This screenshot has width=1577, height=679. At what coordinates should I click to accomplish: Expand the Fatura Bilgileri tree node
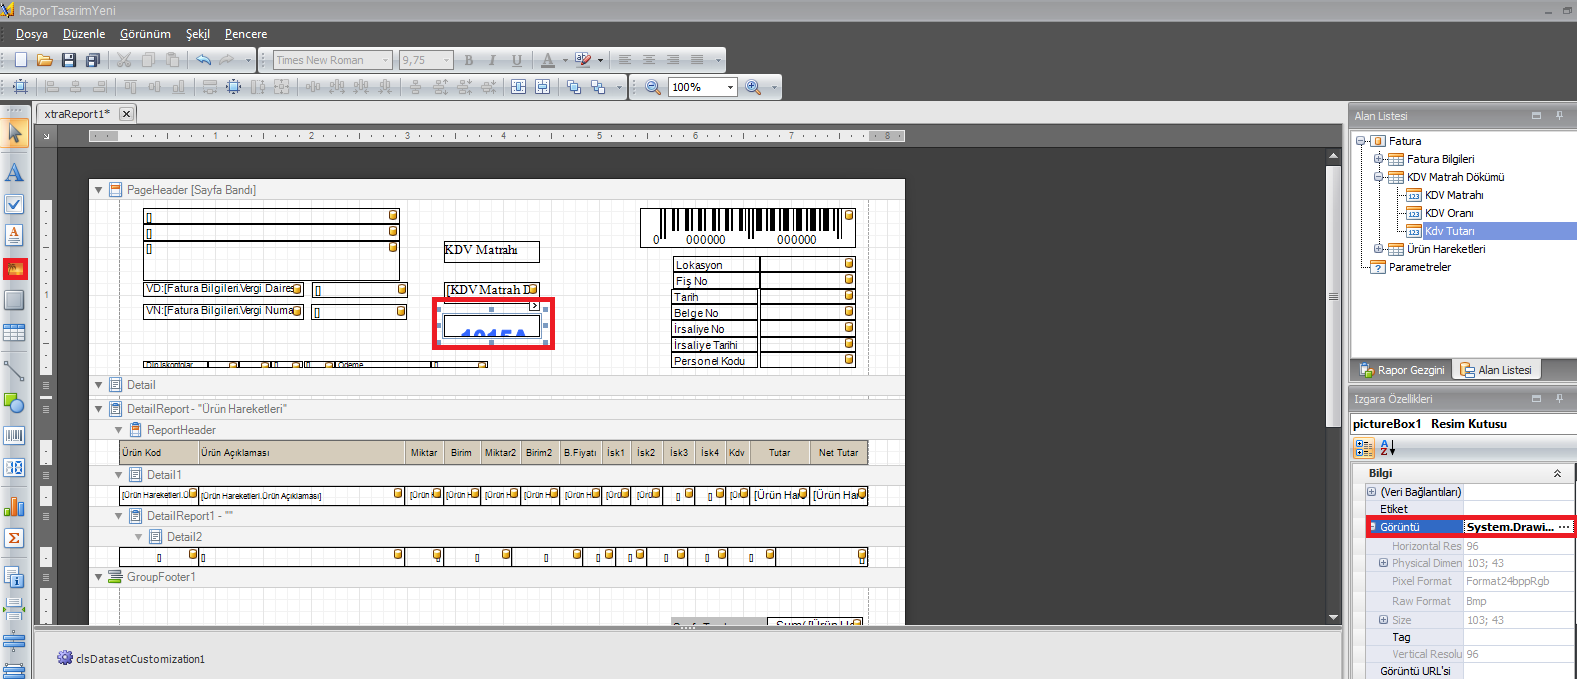click(x=1378, y=159)
